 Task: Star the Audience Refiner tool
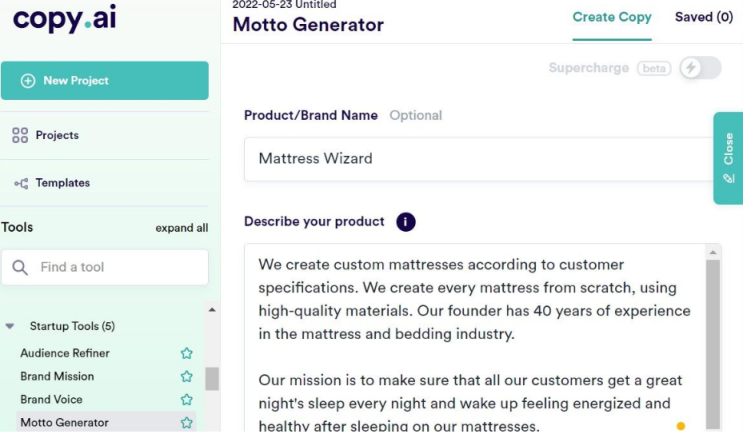coord(186,353)
